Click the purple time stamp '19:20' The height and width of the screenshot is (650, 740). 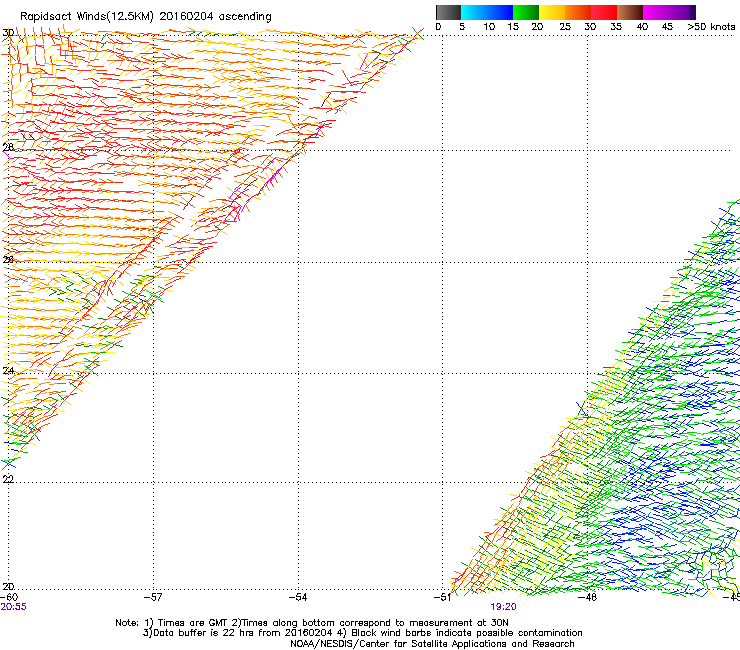[x=503, y=607]
